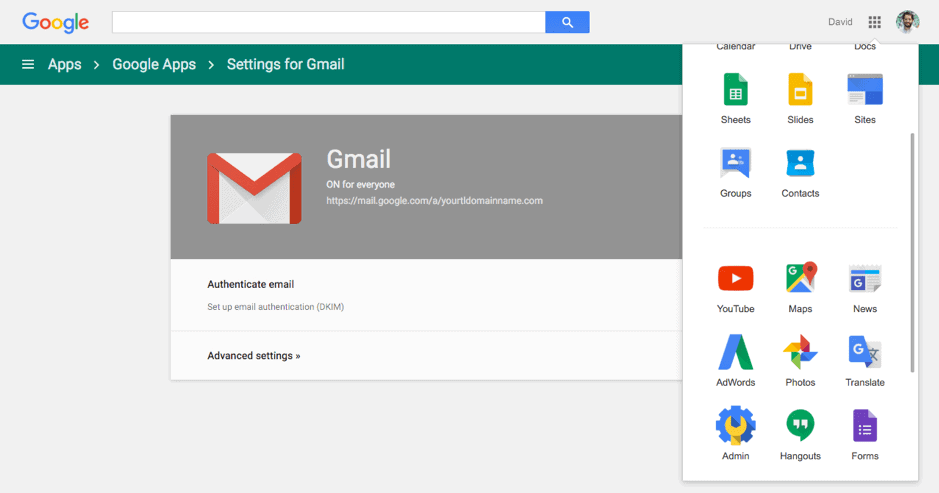The width and height of the screenshot is (939, 493).
Task: Open the News app icon
Action: pos(865,279)
